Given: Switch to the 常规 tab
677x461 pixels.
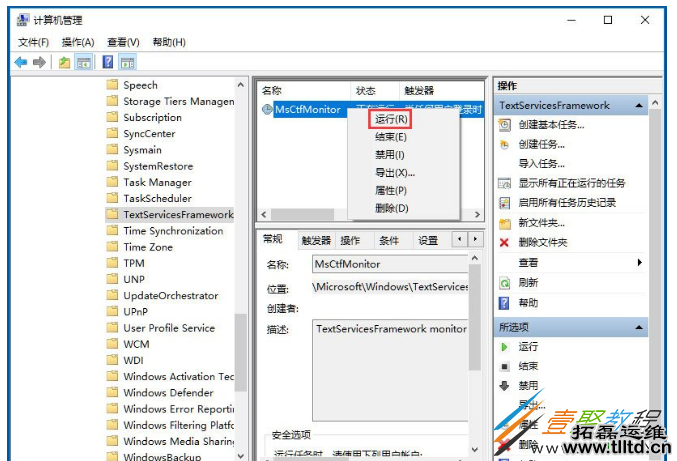Looking at the screenshot, I should [273, 239].
